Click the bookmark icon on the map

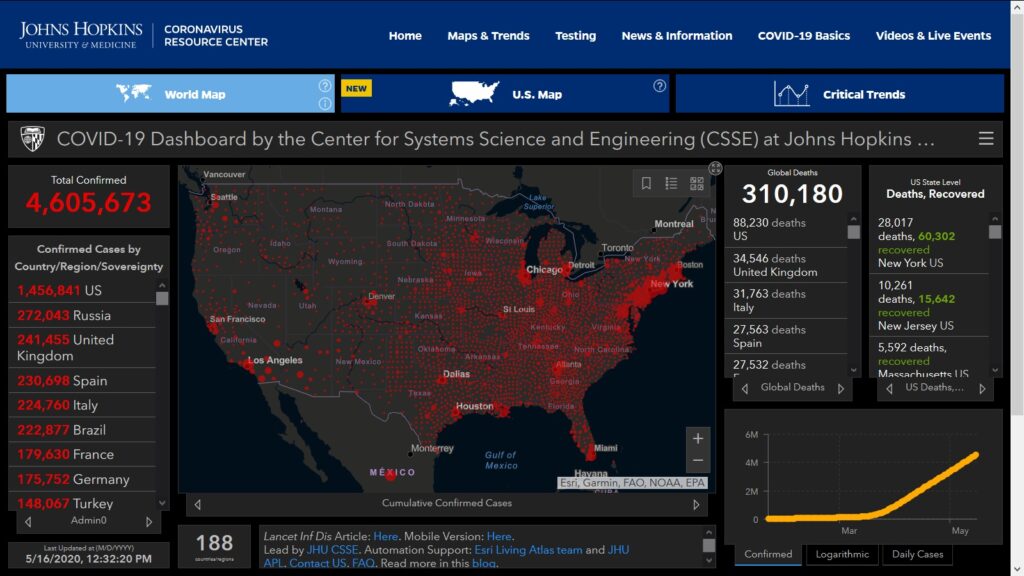(x=646, y=184)
